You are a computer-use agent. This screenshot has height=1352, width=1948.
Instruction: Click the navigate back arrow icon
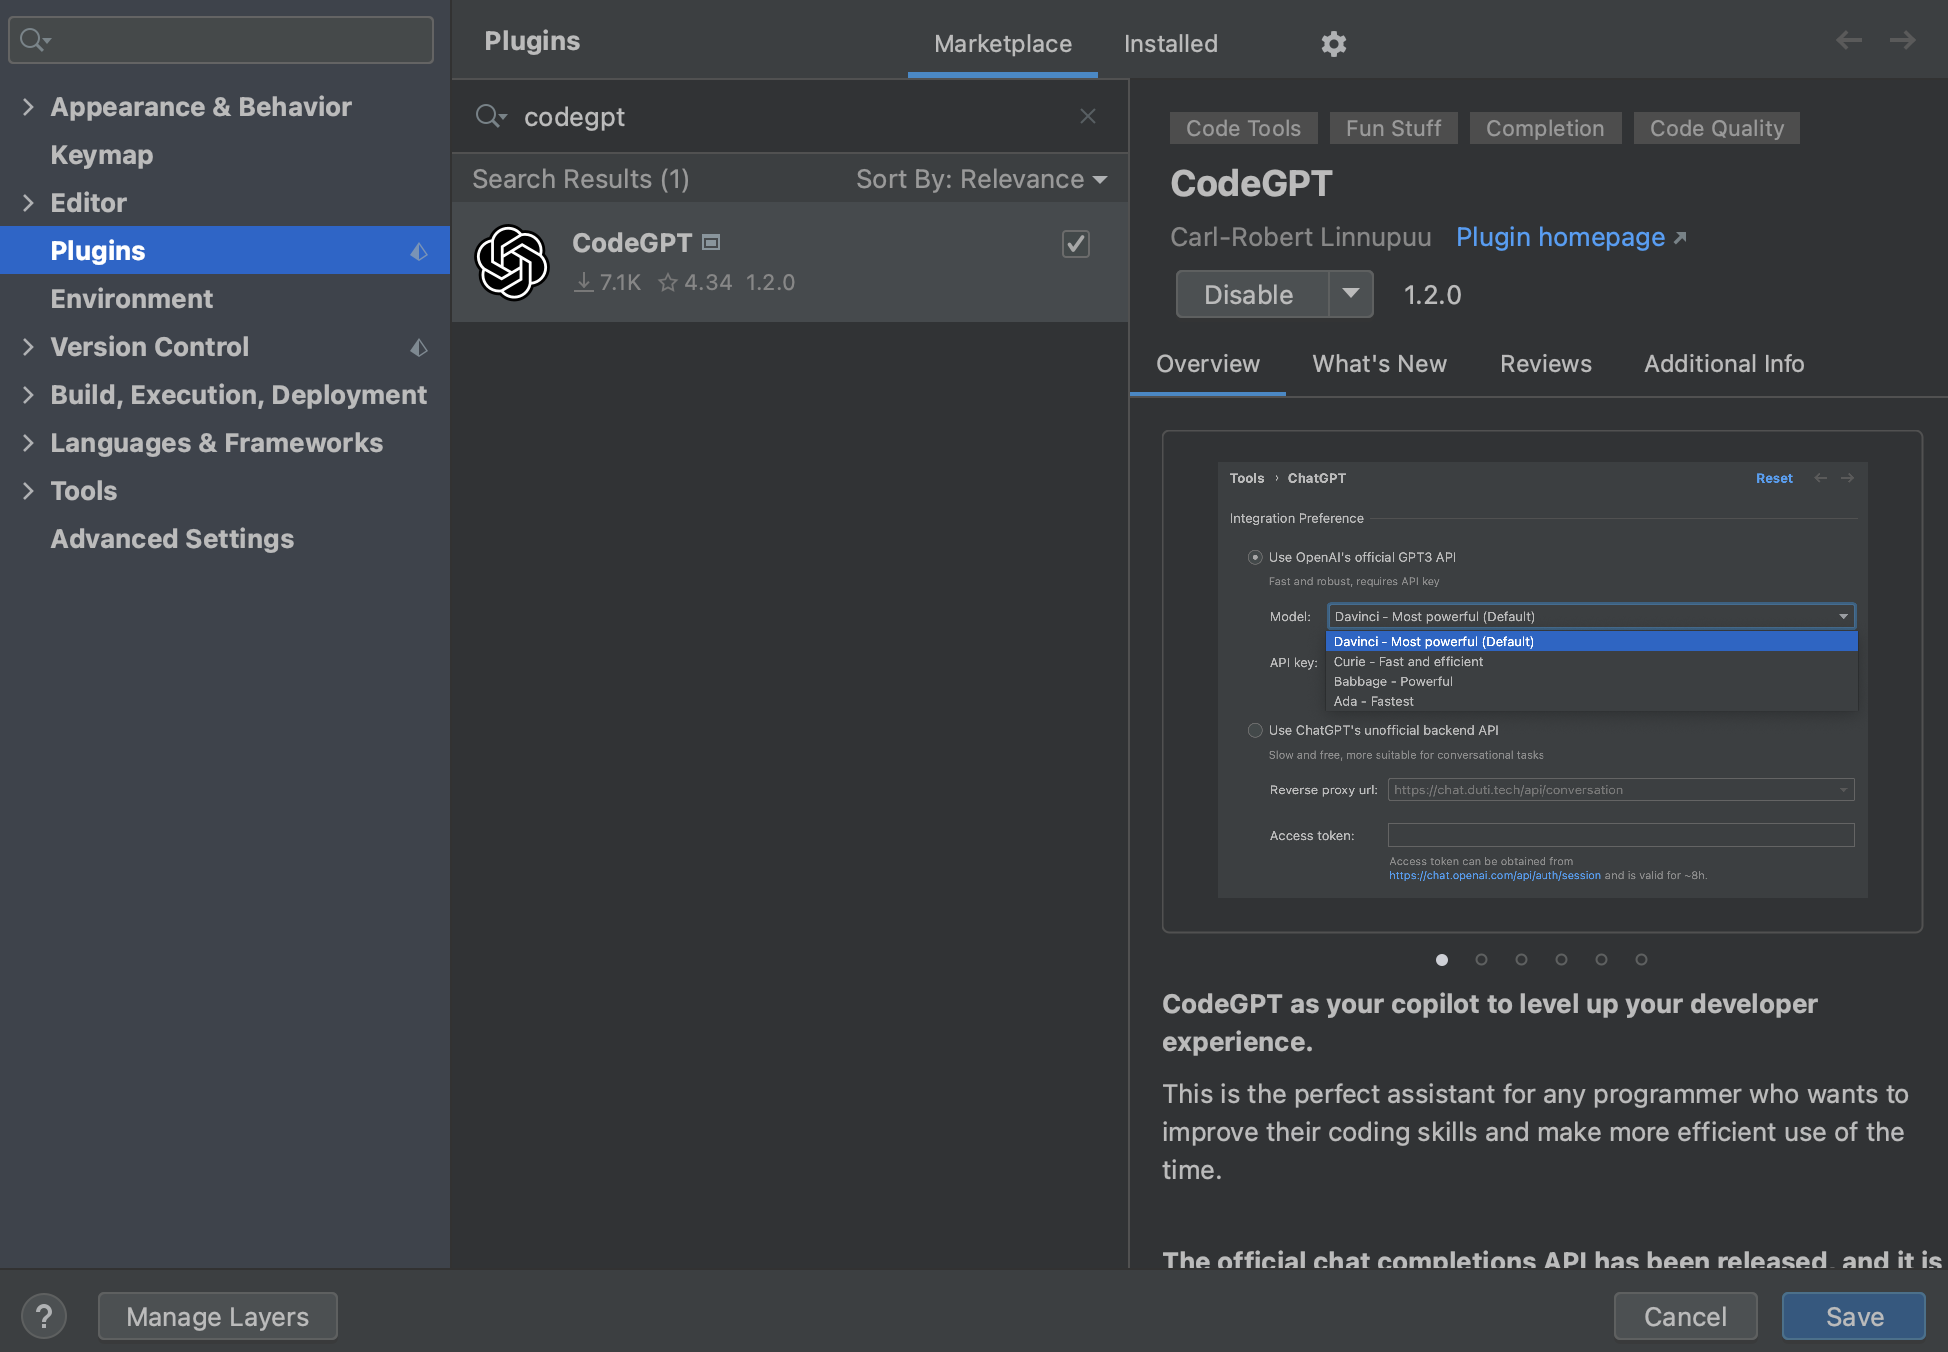1848,40
